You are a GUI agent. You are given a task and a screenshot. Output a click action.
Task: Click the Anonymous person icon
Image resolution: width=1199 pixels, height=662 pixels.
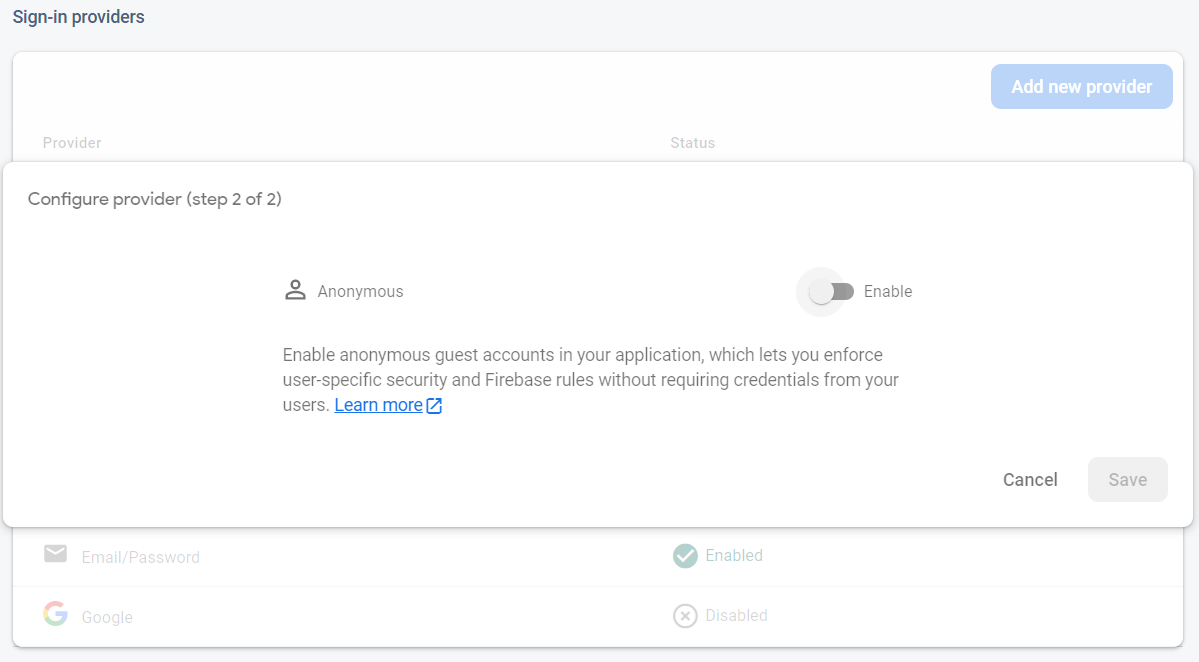295,291
